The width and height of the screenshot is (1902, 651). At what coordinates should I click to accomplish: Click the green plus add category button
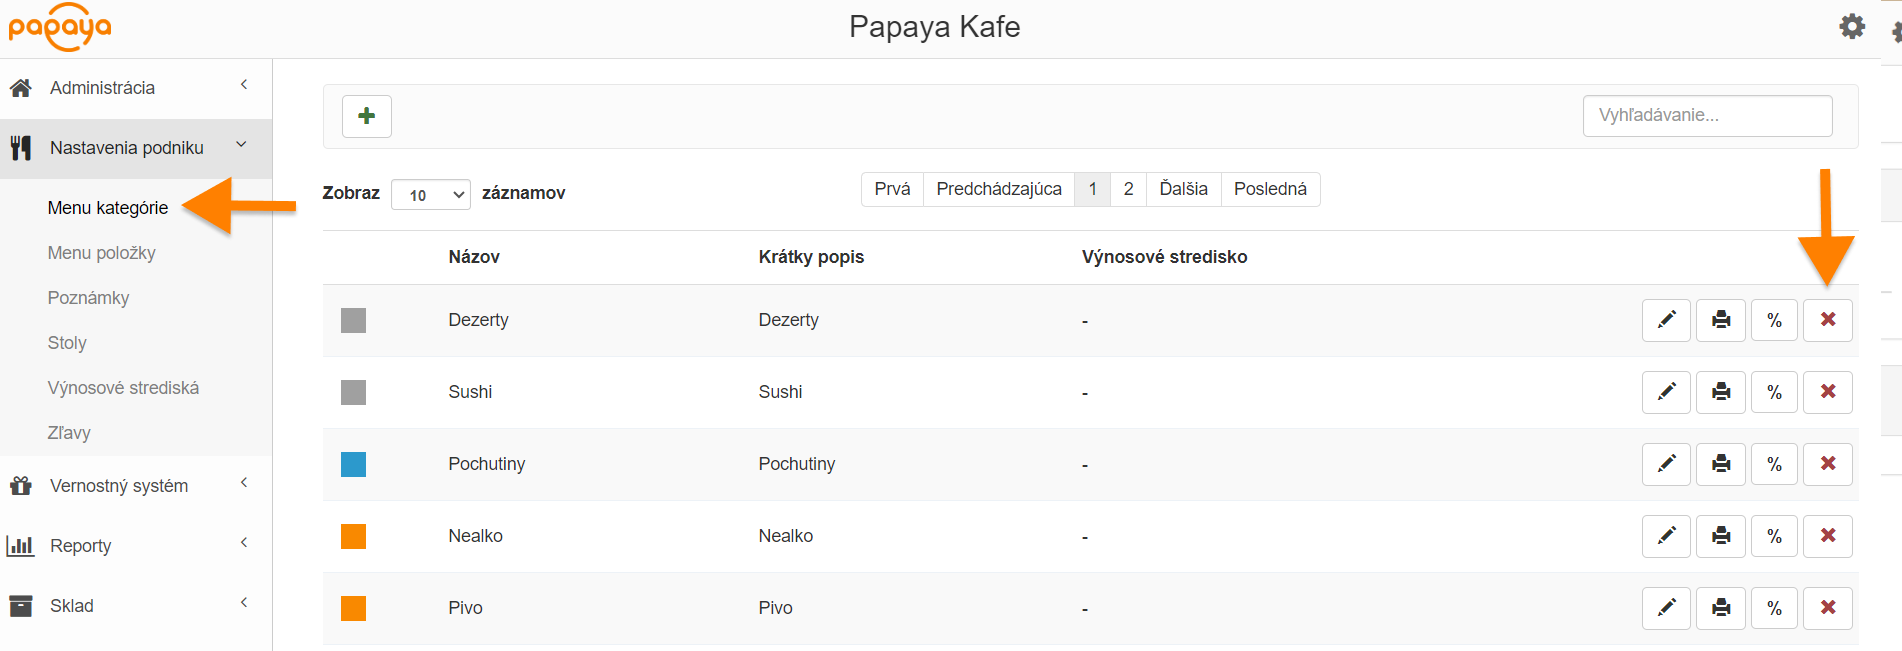click(366, 116)
